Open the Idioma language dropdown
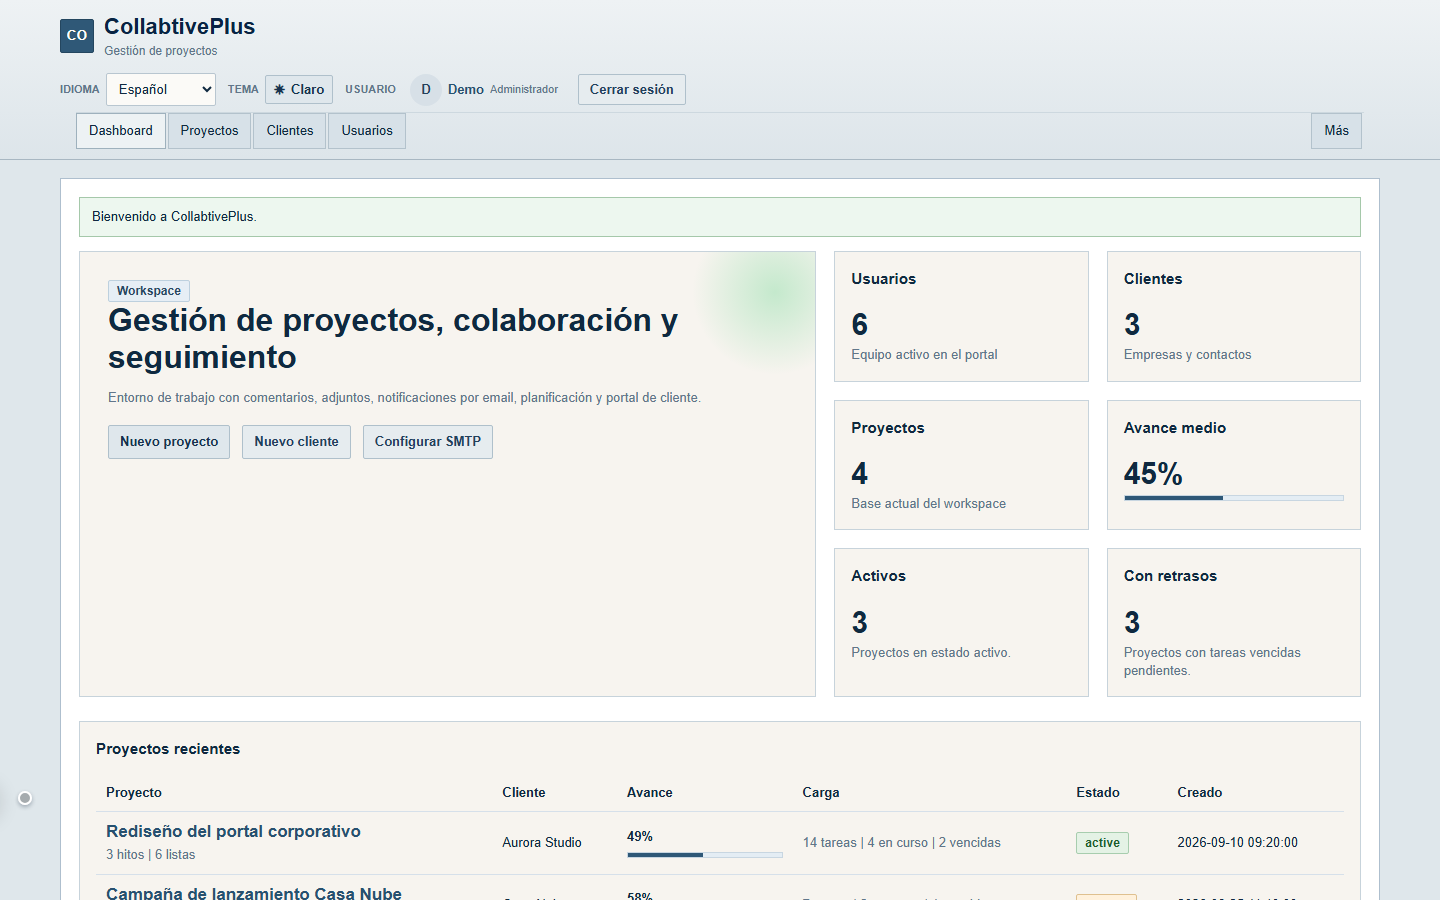The width and height of the screenshot is (1440, 900). click(161, 89)
